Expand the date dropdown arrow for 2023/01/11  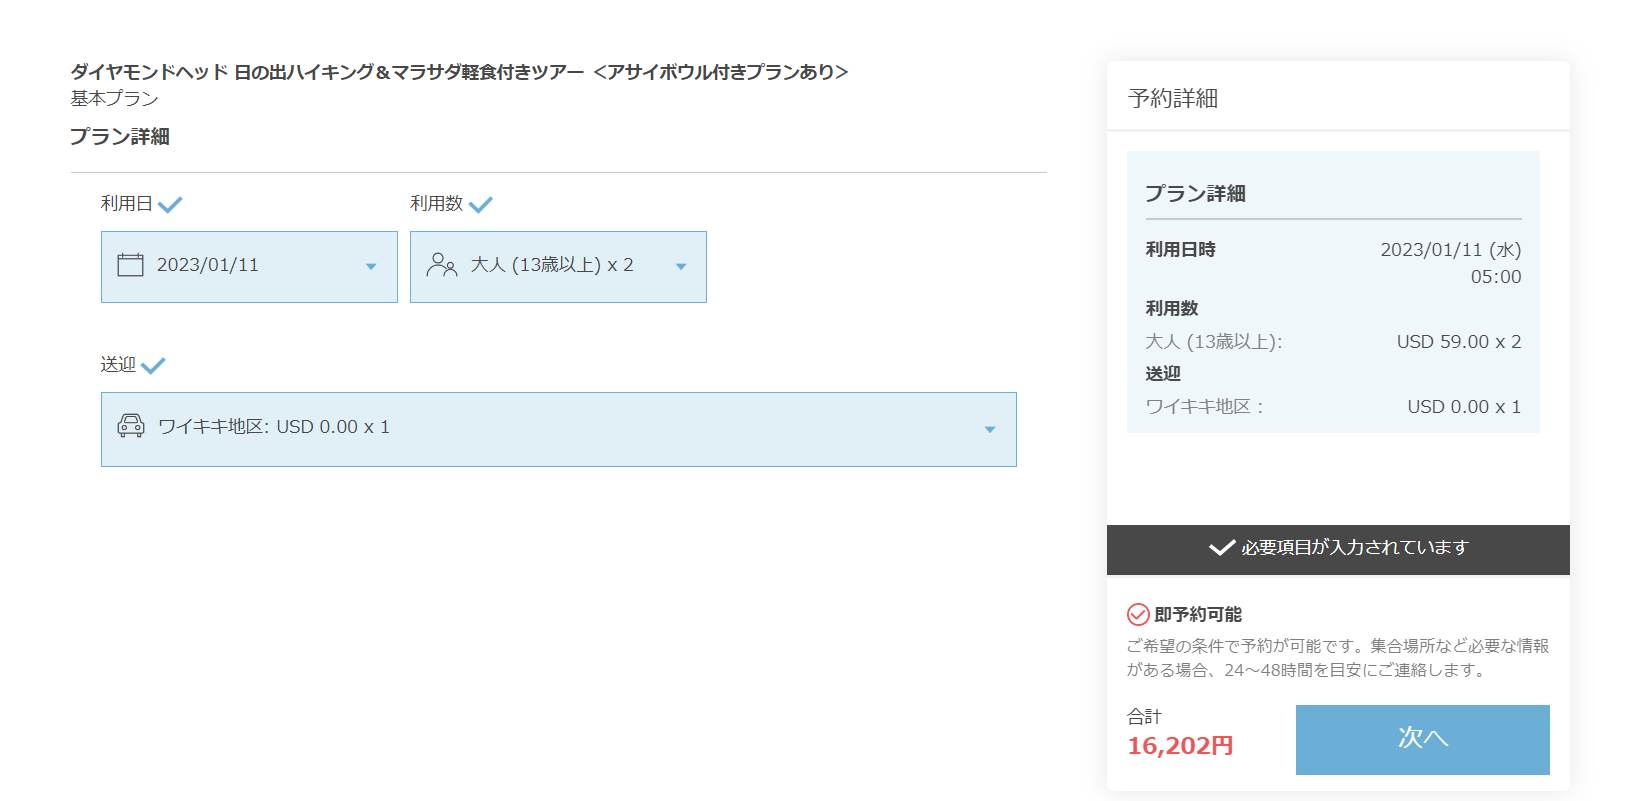pyautogui.click(x=371, y=267)
